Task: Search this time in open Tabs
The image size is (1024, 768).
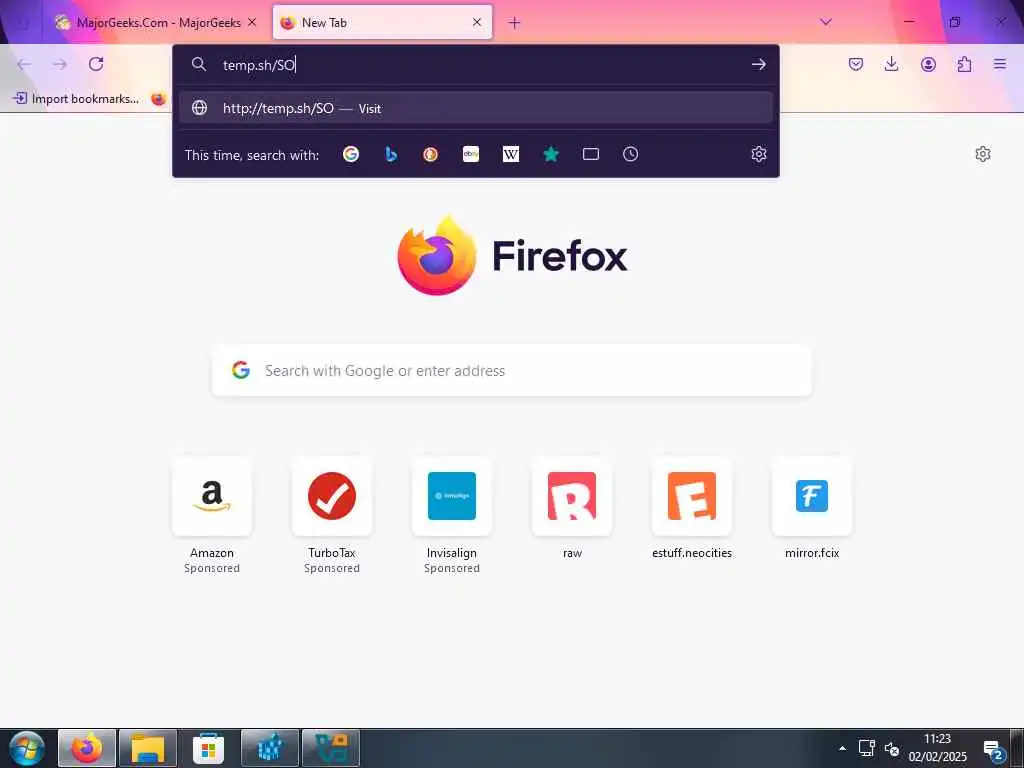Action: [590, 154]
